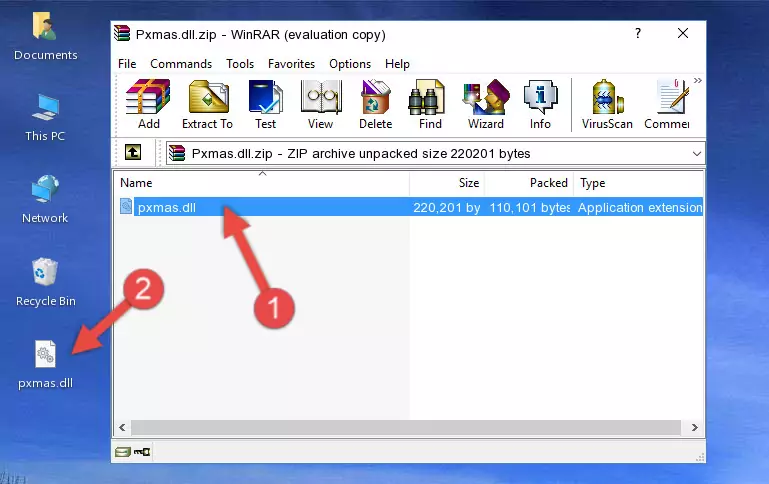Open the Options menu
This screenshot has width=769, height=484.
350,64
